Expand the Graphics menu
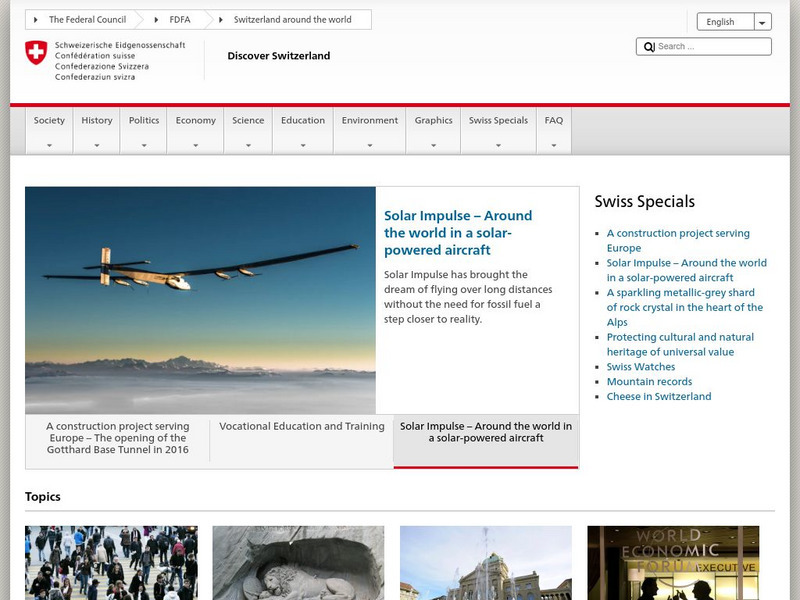The width and height of the screenshot is (800, 600). click(x=434, y=131)
